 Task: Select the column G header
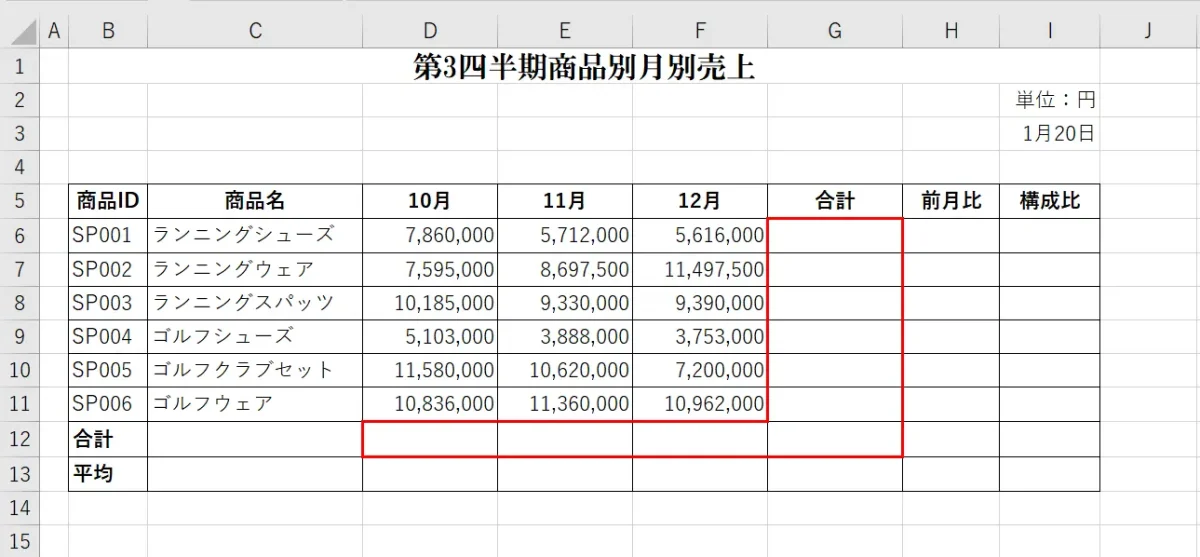point(834,32)
